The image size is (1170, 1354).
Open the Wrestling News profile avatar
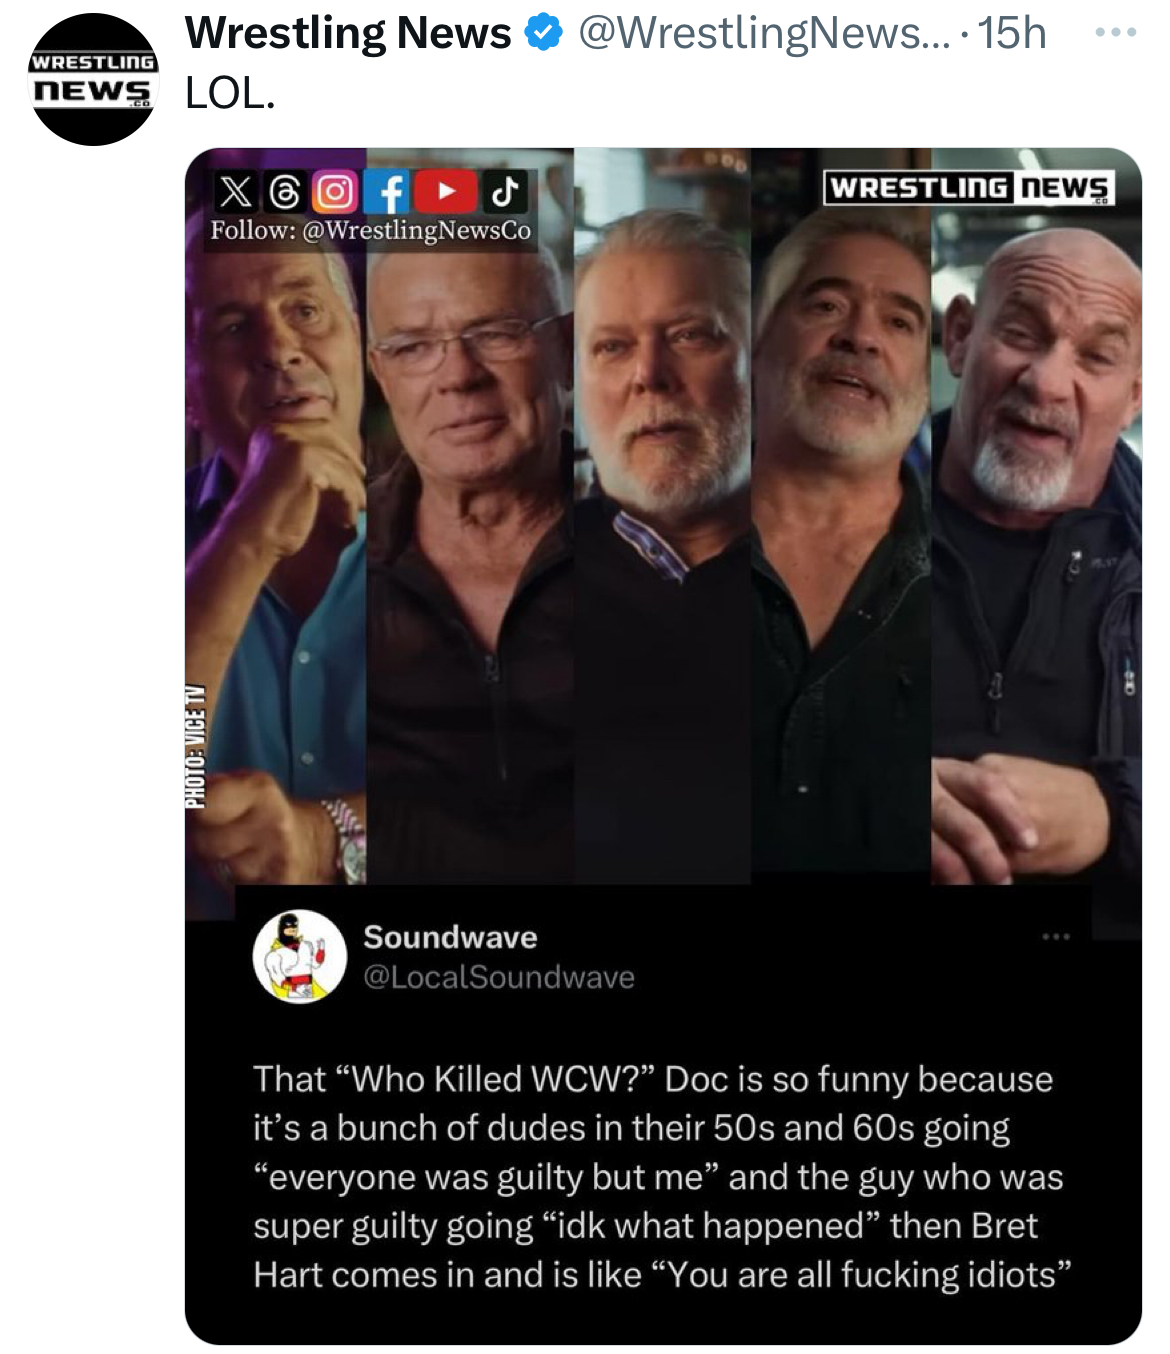tap(92, 80)
